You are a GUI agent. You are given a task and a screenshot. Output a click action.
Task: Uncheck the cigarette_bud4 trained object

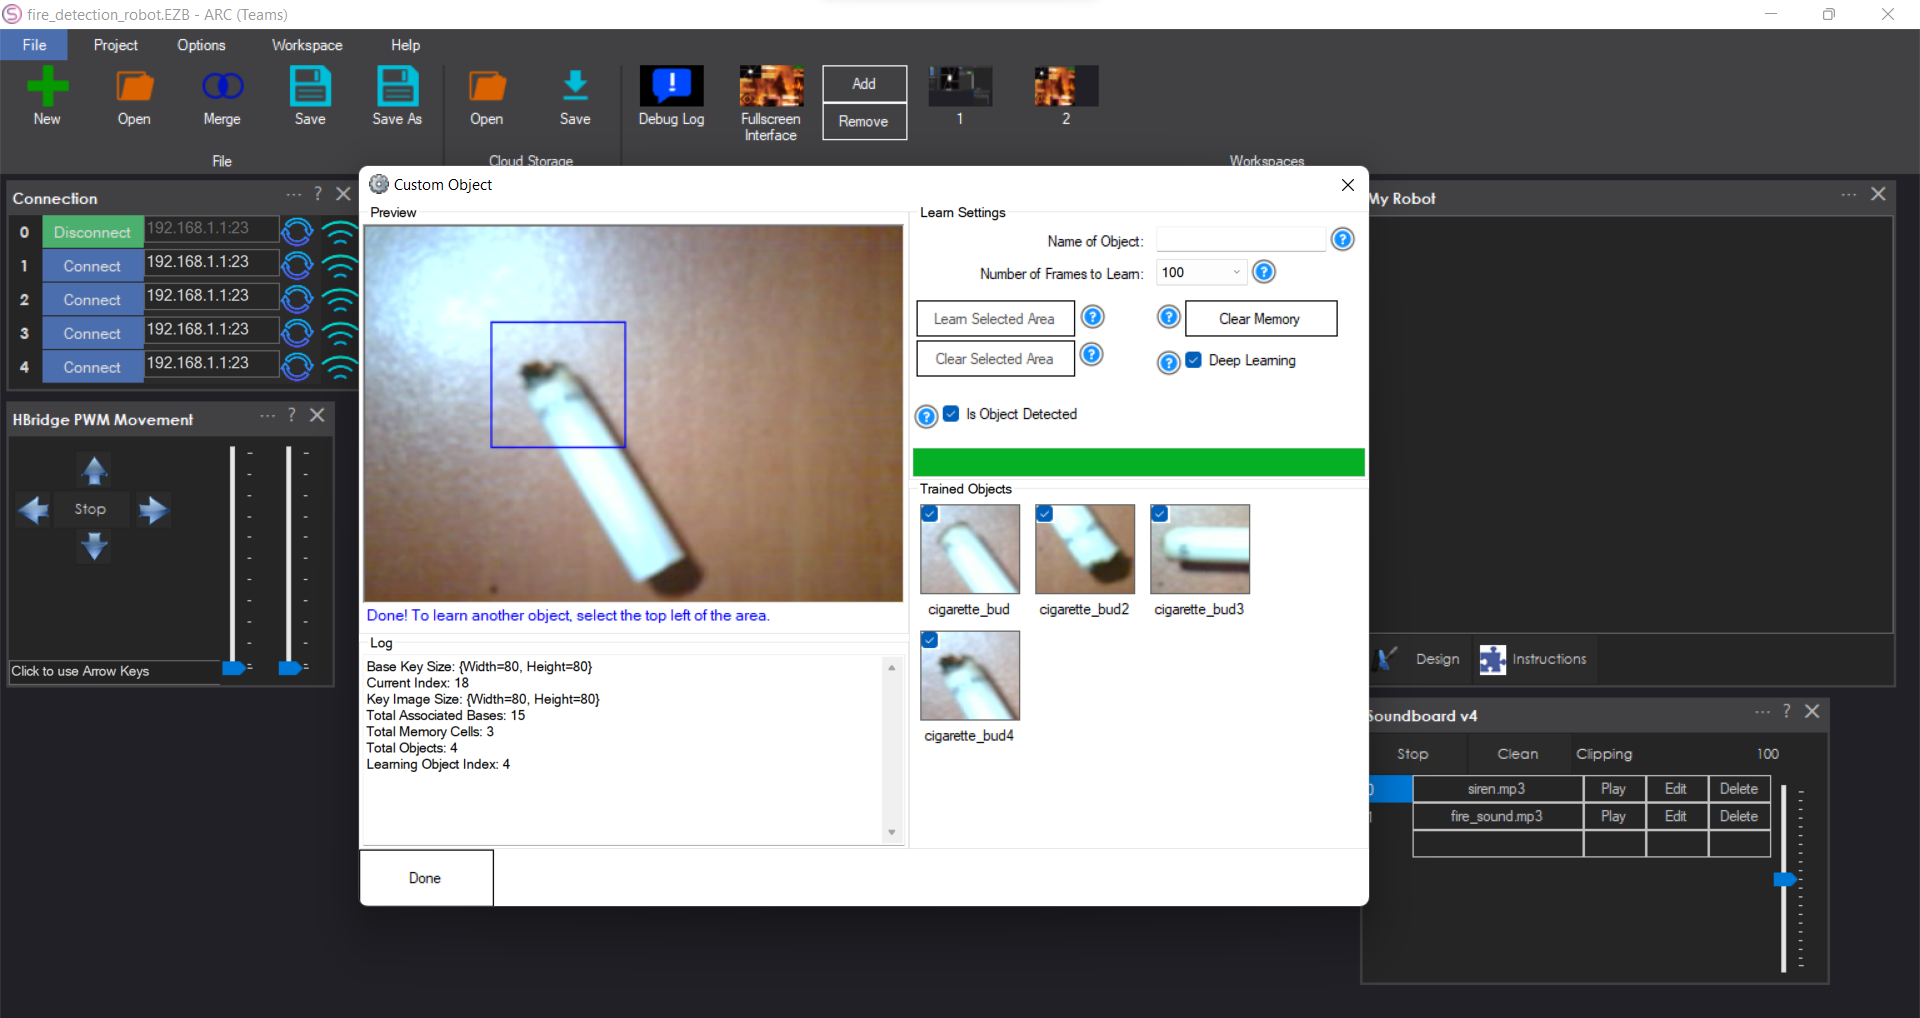click(930, 640)
